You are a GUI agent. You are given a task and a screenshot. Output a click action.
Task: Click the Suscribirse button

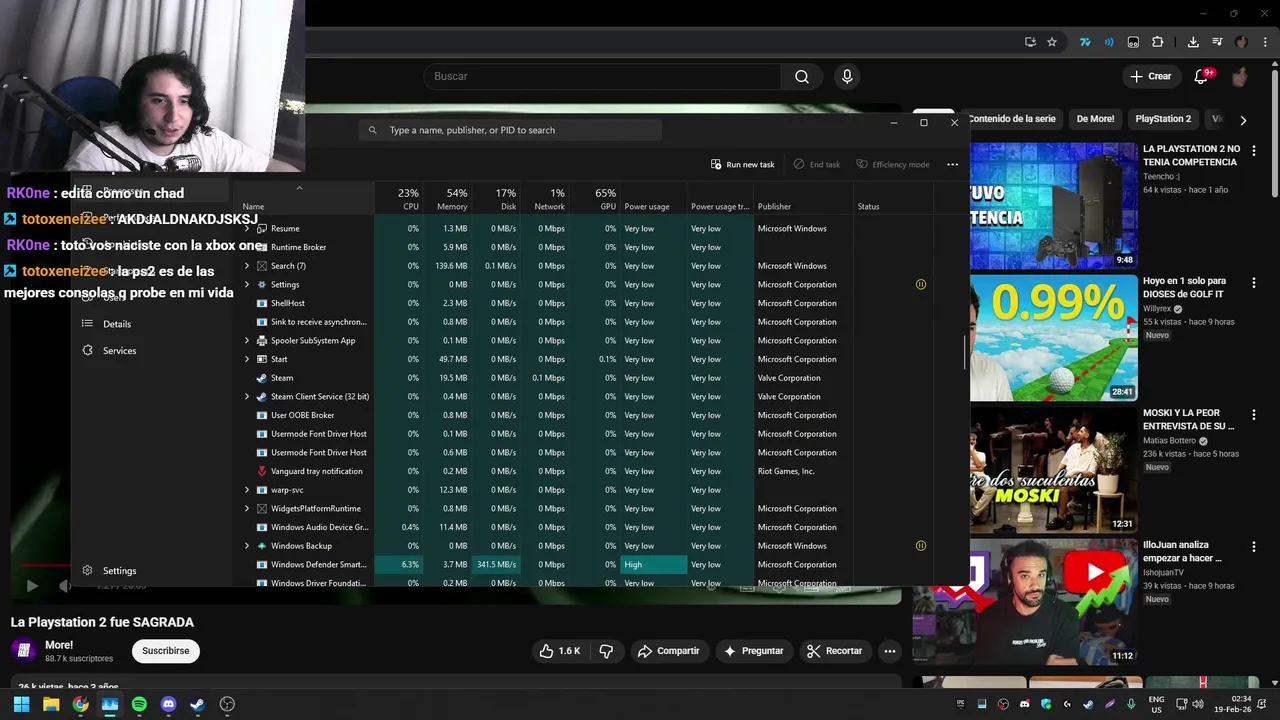pos(165,651)
